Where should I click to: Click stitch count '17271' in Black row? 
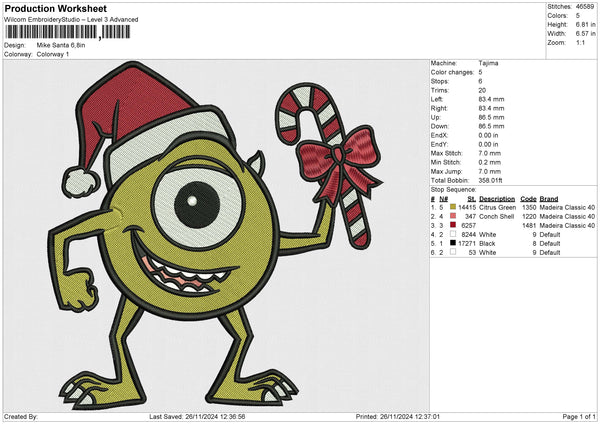[467, 243]
